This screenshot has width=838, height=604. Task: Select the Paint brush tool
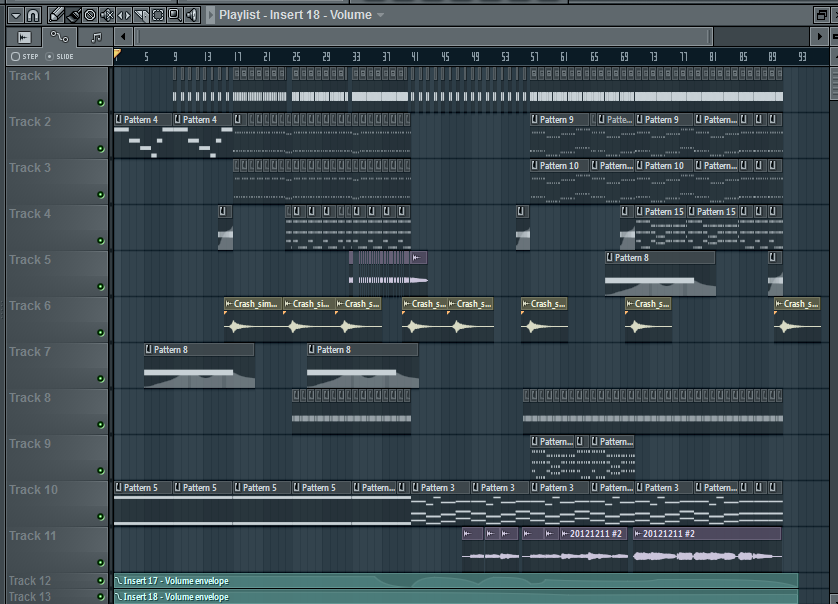coord(73,15)
